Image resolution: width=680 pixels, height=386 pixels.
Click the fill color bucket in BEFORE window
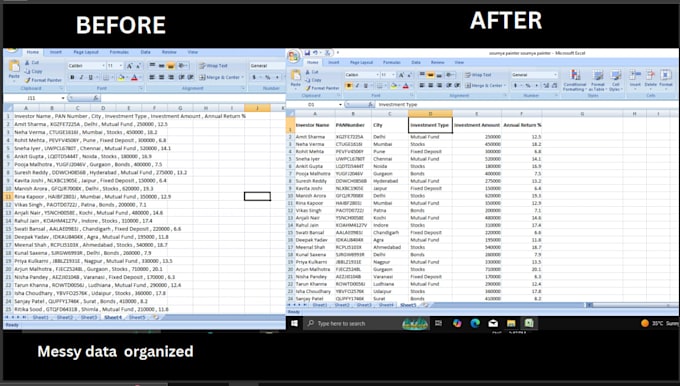121,78
